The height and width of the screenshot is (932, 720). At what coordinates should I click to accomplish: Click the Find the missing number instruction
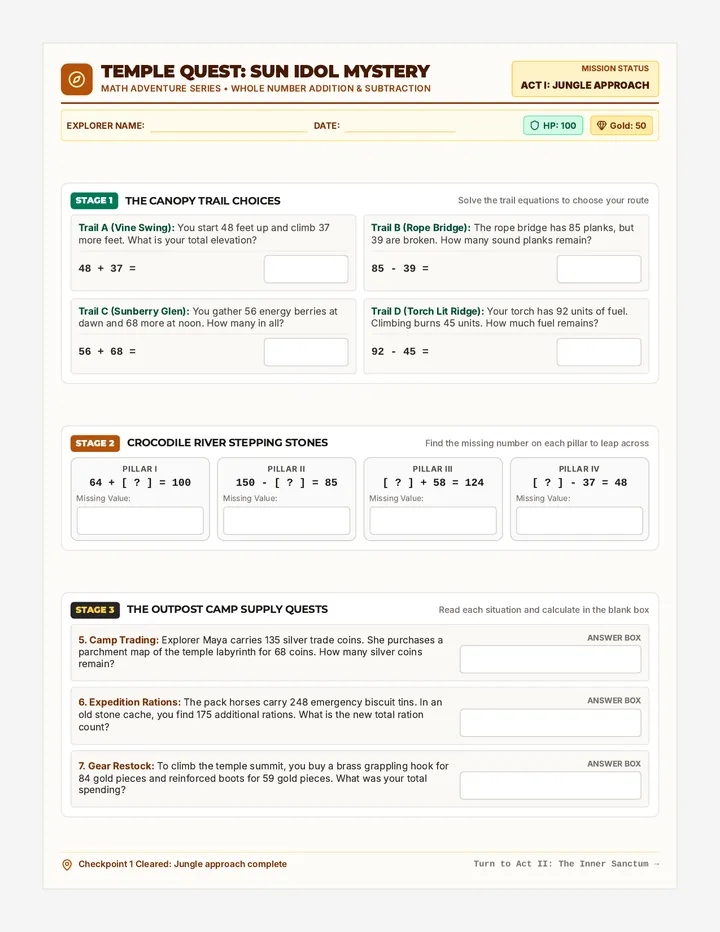point(537,443)
